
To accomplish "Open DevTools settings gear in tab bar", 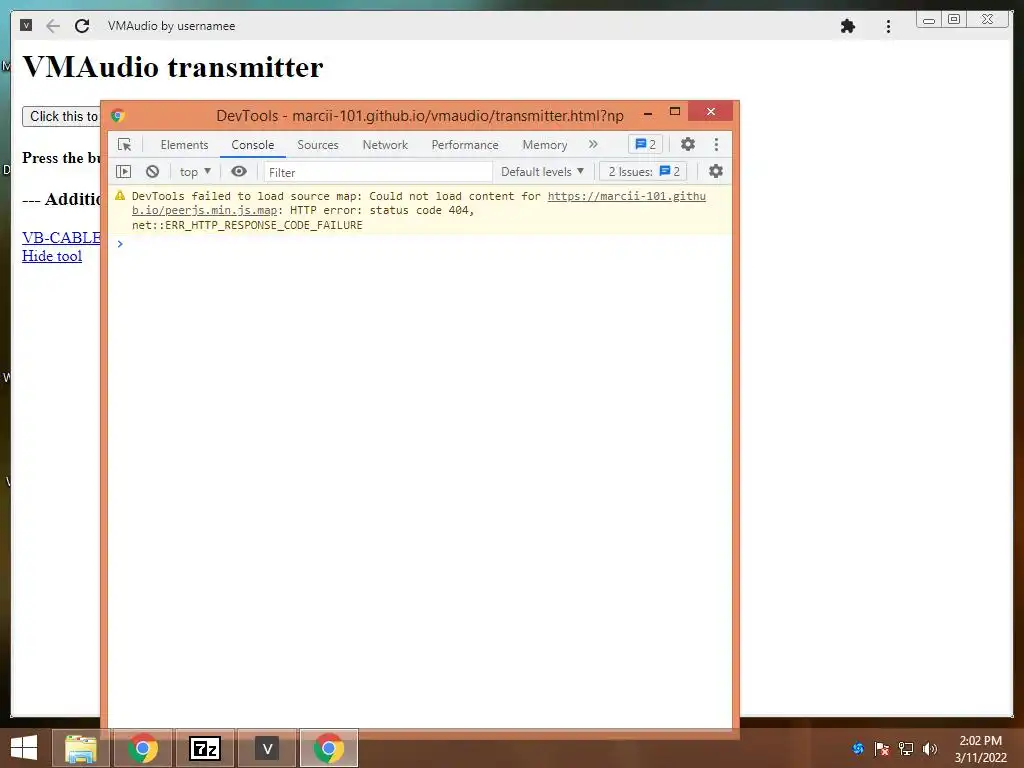I will (x=688, y=144).
